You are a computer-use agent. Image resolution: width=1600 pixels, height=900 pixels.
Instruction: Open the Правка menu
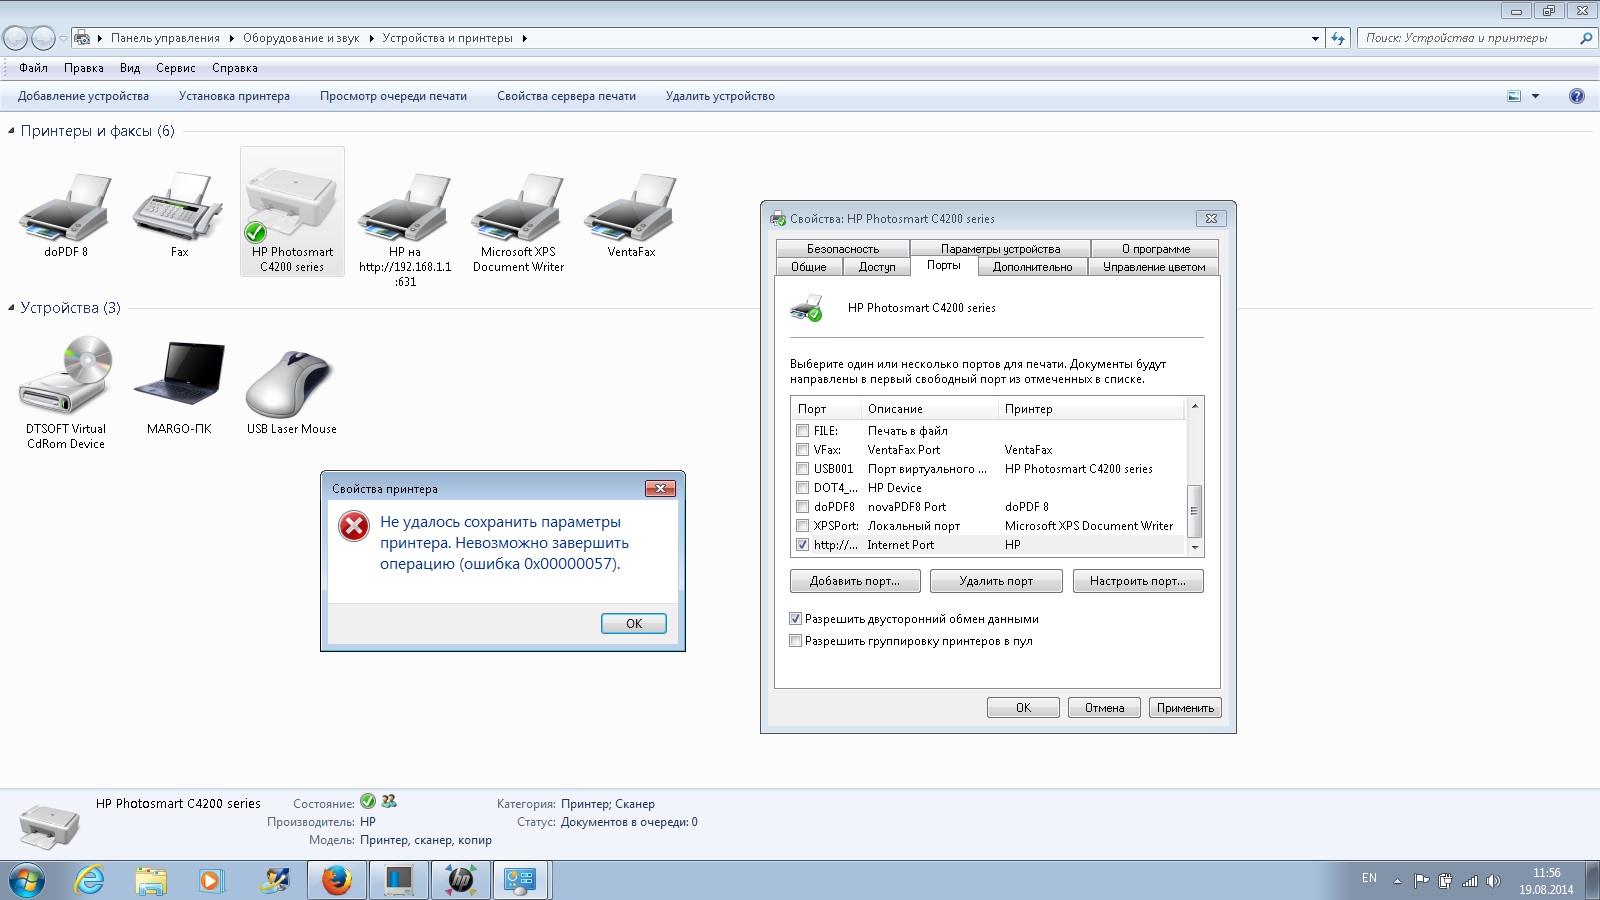tap(84, 68)
